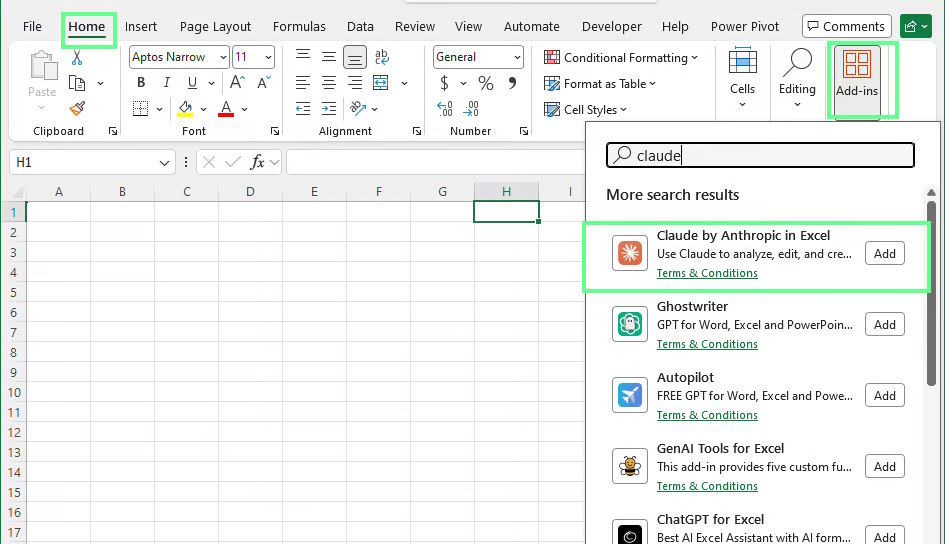
Task: Set Top Align for cells
Action: [303, 55]
